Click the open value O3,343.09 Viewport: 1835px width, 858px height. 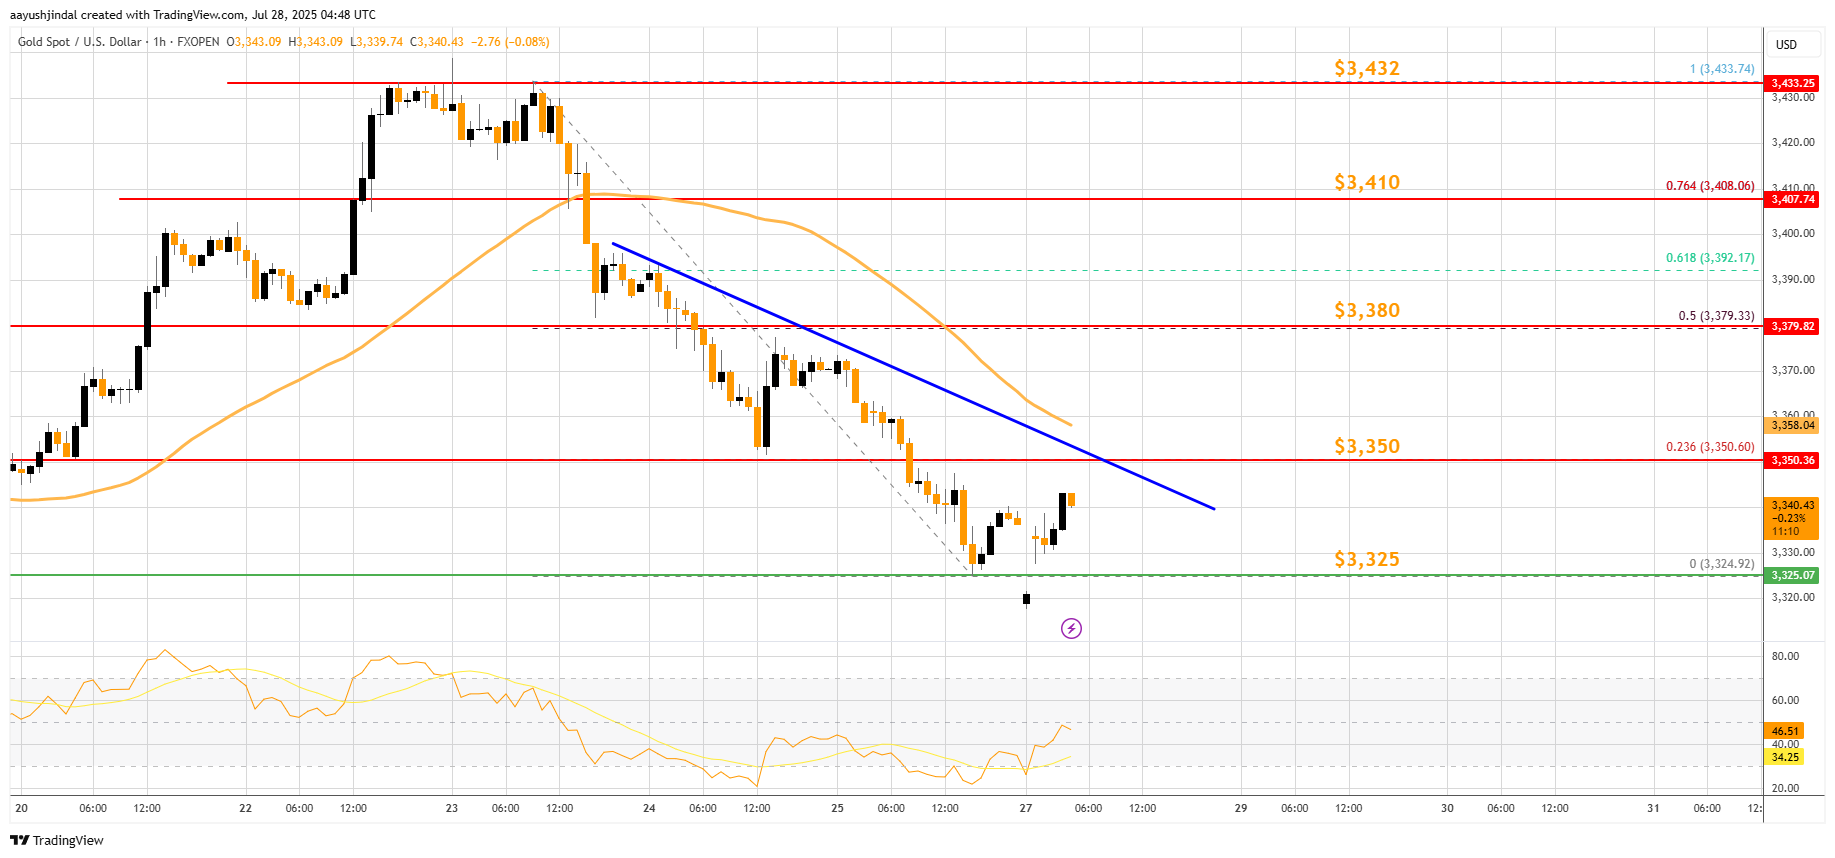click(254, 42)
